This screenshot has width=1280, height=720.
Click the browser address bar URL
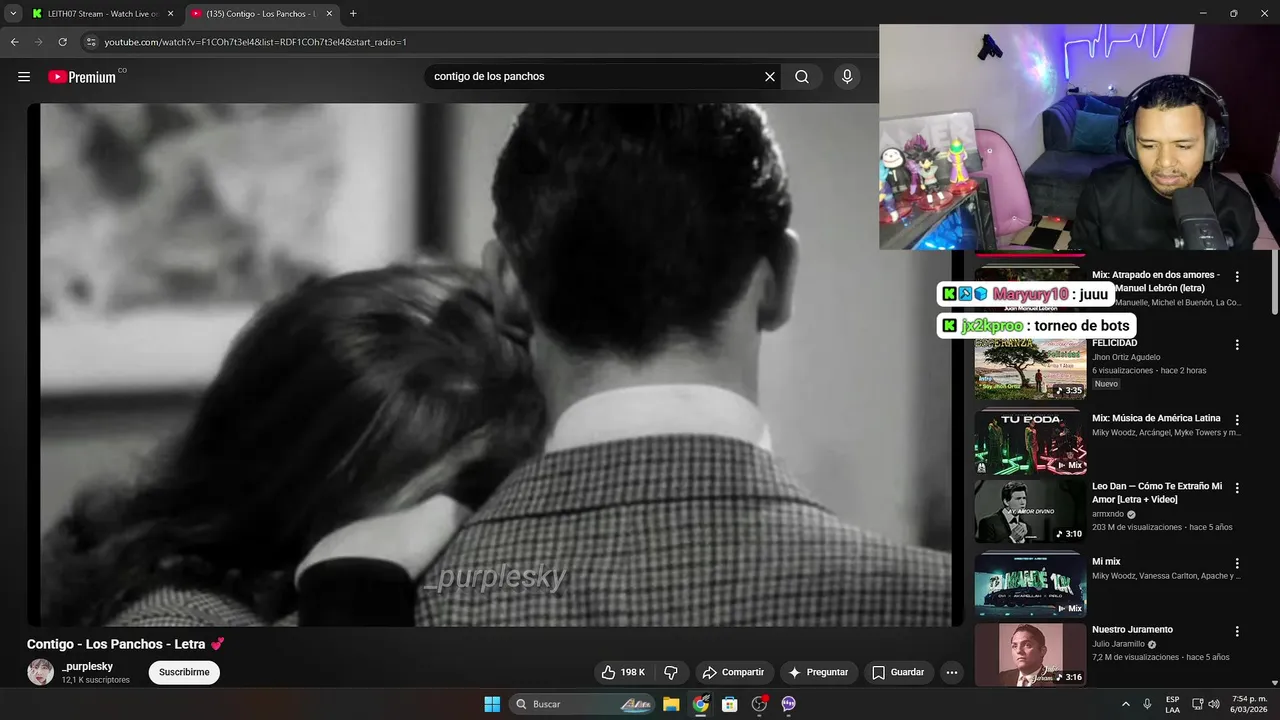(x=255, y=42)
